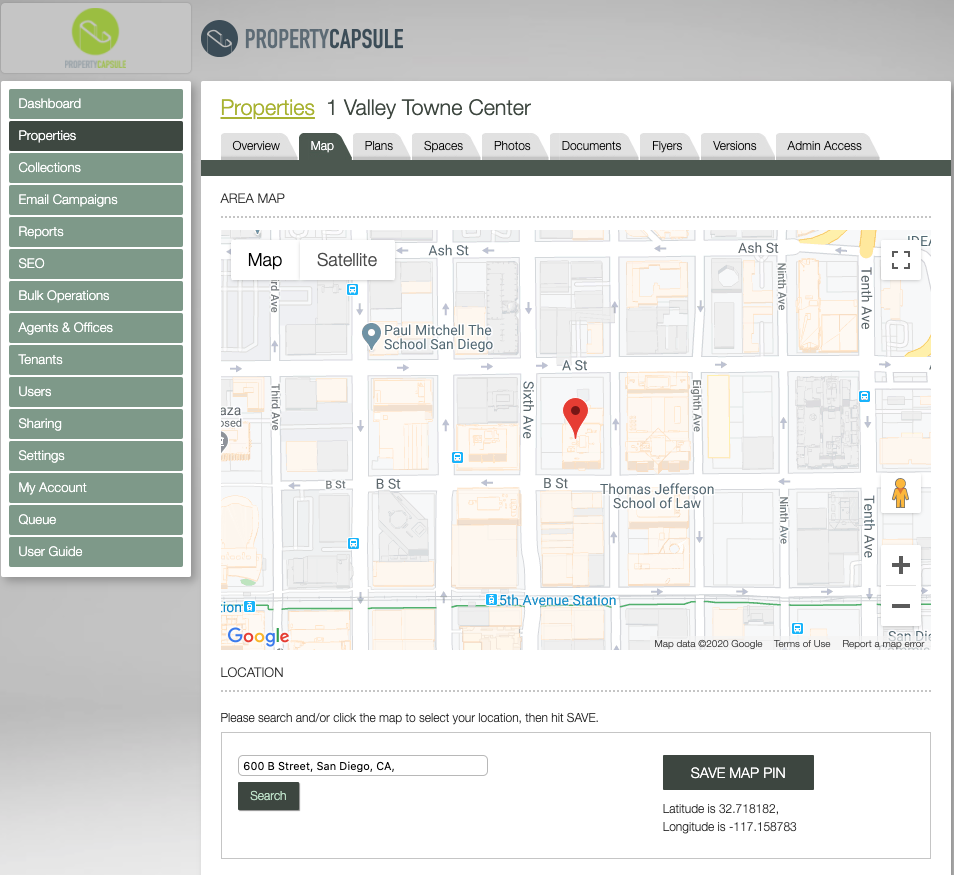Click the transit stop icon near Tenth Ave
This screenshot has height=875, width=954.
864,397
